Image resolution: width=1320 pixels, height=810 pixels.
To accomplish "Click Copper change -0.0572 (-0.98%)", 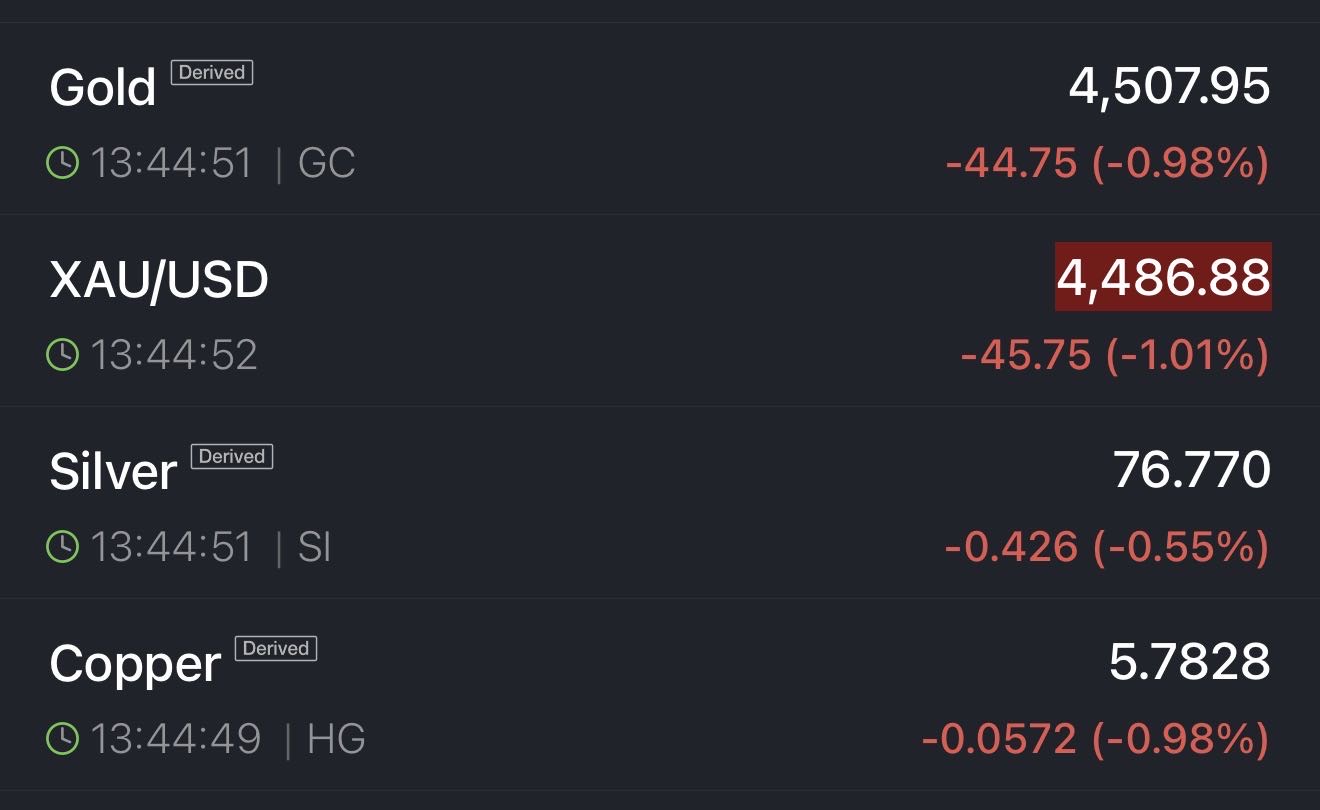I will pyautogui.click(x=1095, y=739).
